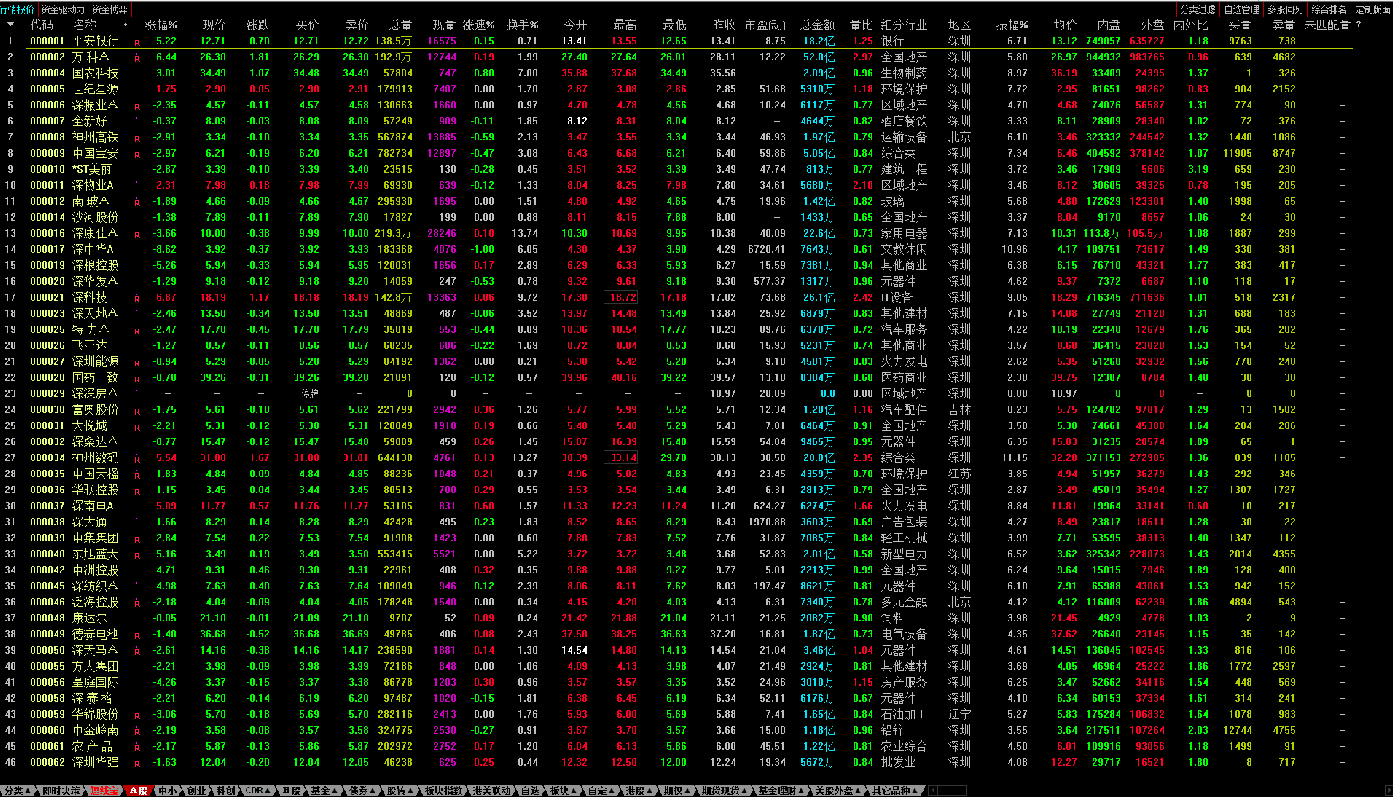This screenshot has height=797, width=1393.
Task: Select the 自选 bottom tab
Action: (531, 790)
